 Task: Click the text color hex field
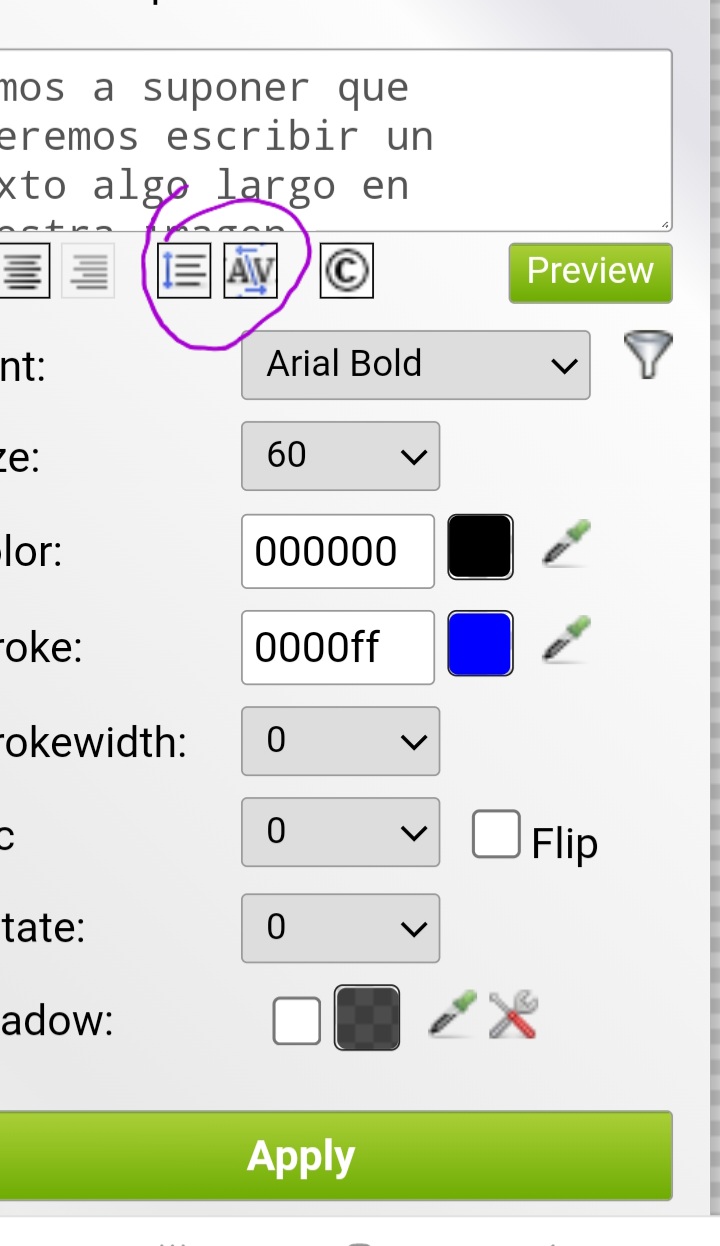click(x=337, y=551)
